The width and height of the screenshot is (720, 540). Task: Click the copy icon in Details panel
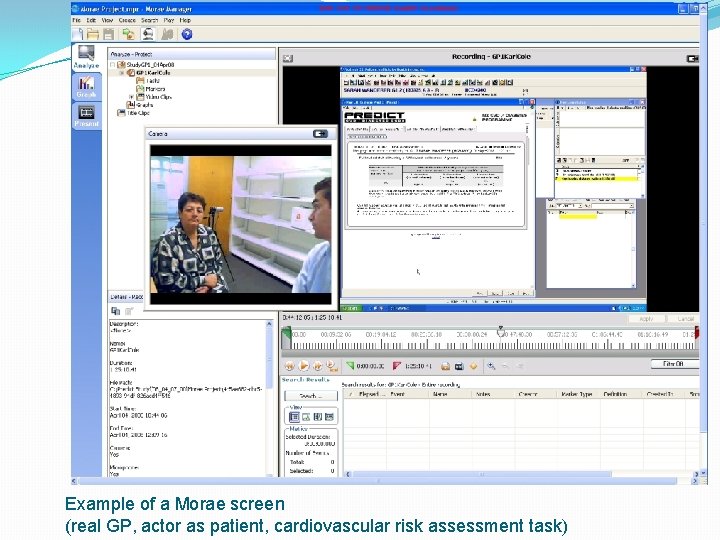point(116,311)
